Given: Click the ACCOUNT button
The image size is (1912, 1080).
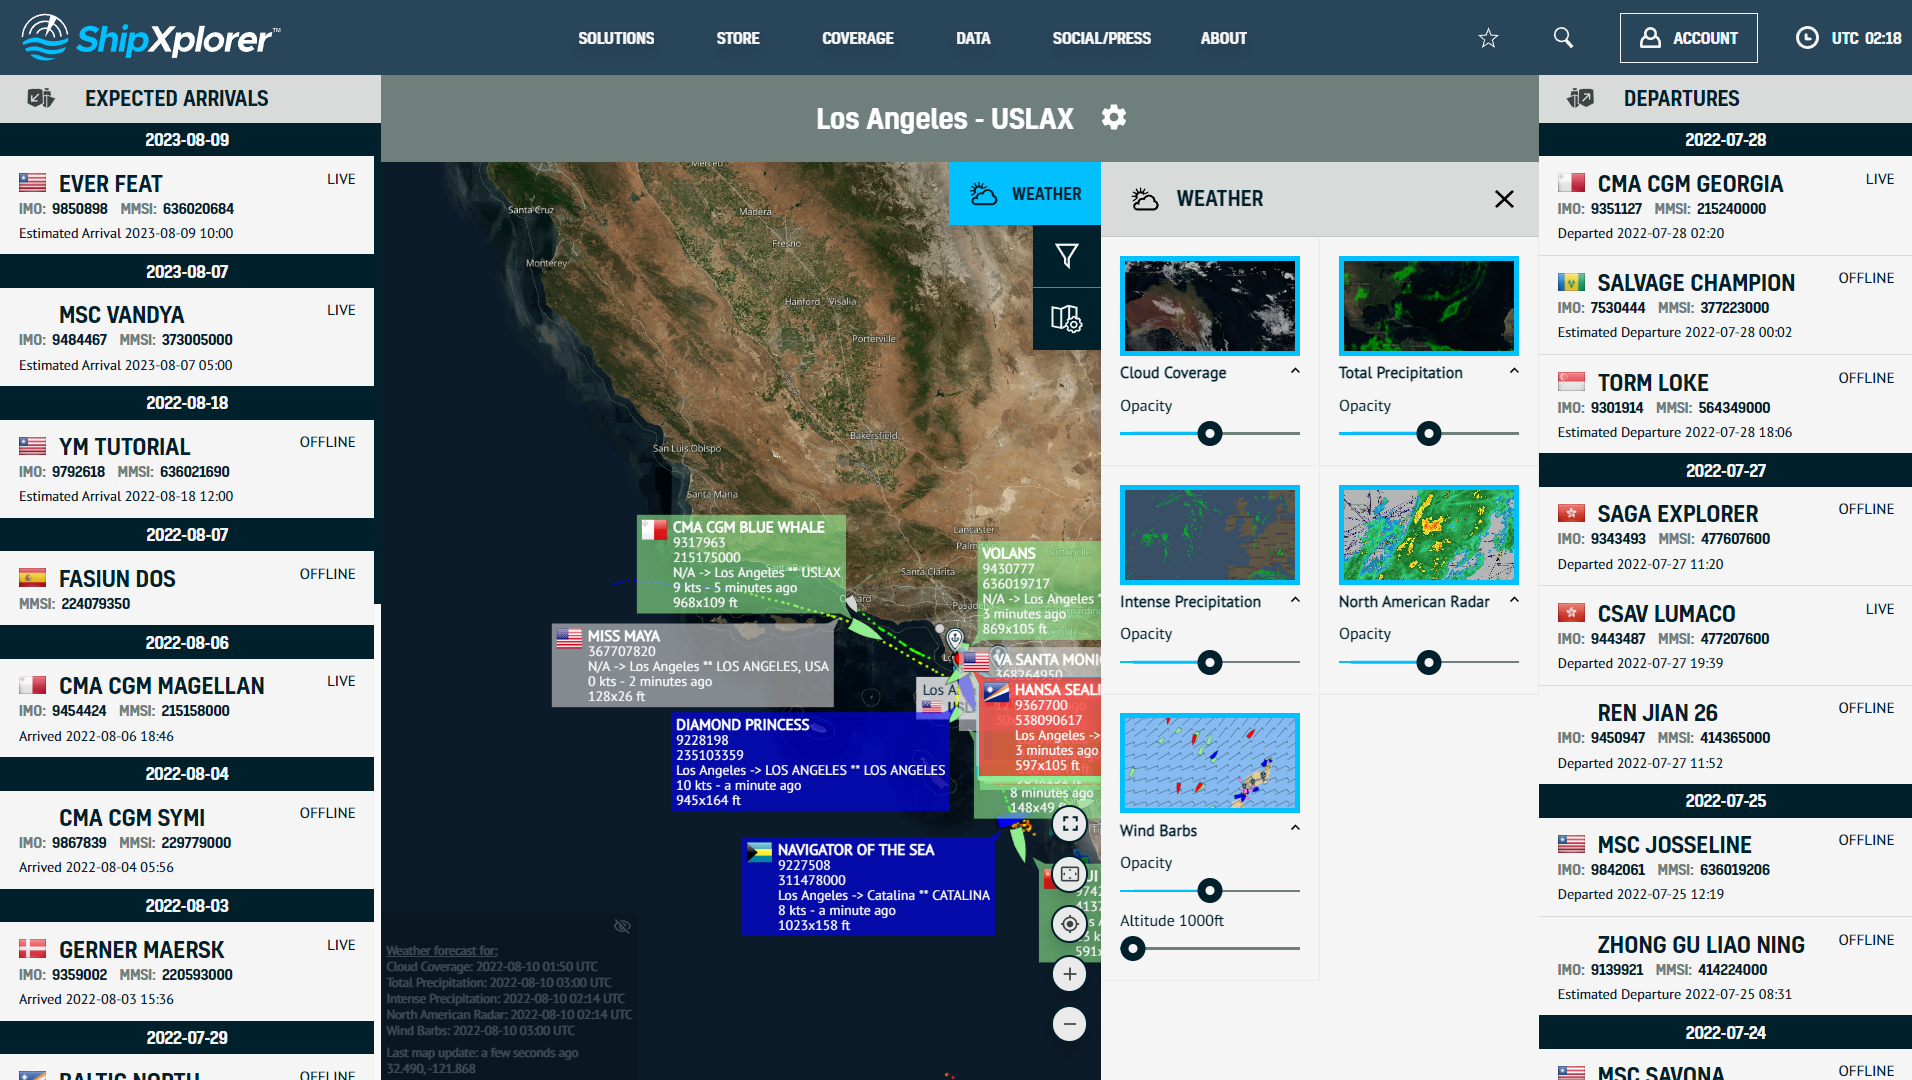Looking at the screenshot, I should (1688, 38).
